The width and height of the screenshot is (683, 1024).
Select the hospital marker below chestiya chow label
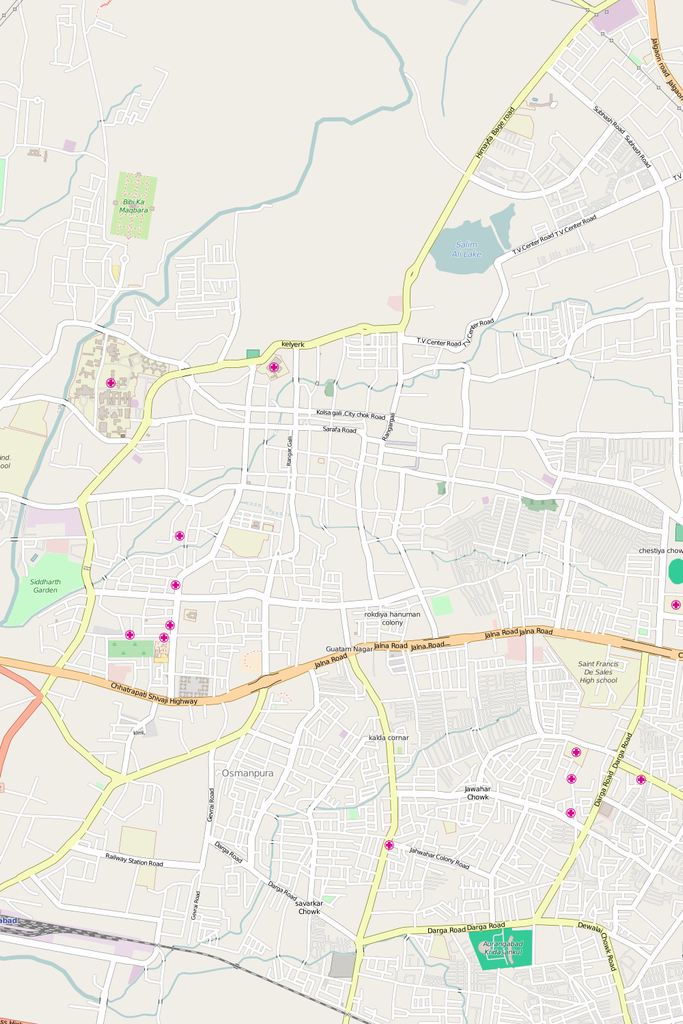[676, 605]
